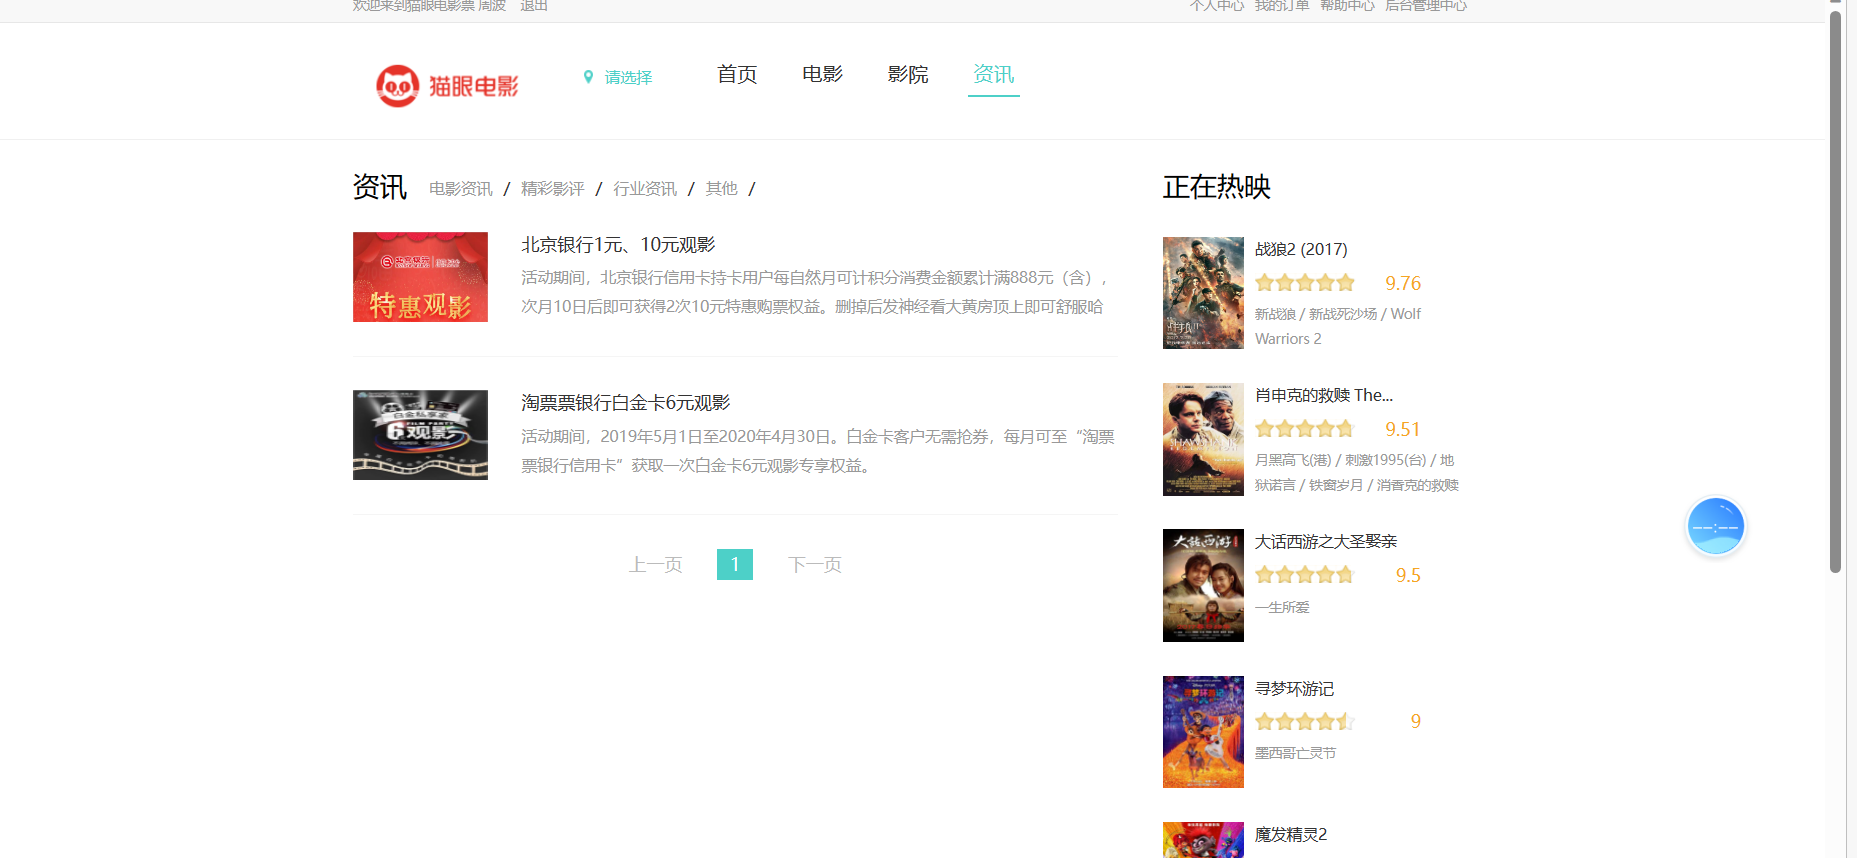Viewport: 1857px width, 858px height.
Task: Open the 请选择 city selector
Action: click(628, 78)
